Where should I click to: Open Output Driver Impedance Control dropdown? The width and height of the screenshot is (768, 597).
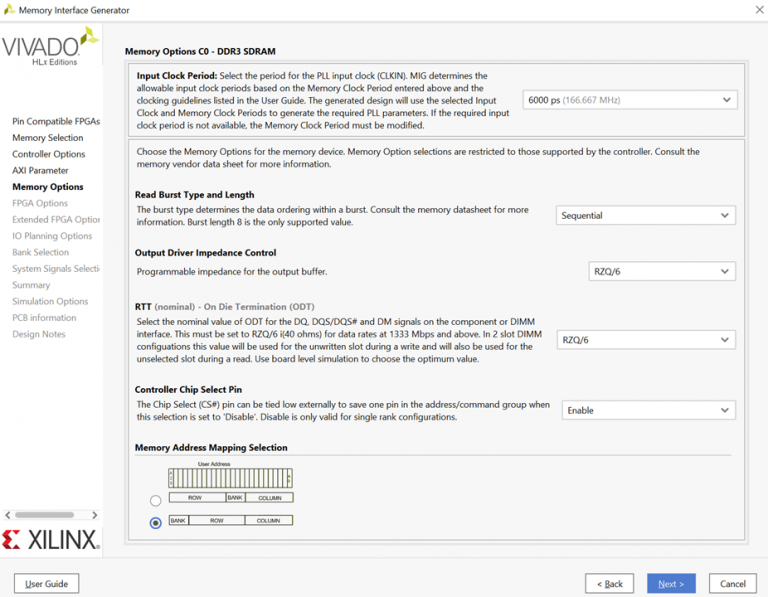(662, 272)
